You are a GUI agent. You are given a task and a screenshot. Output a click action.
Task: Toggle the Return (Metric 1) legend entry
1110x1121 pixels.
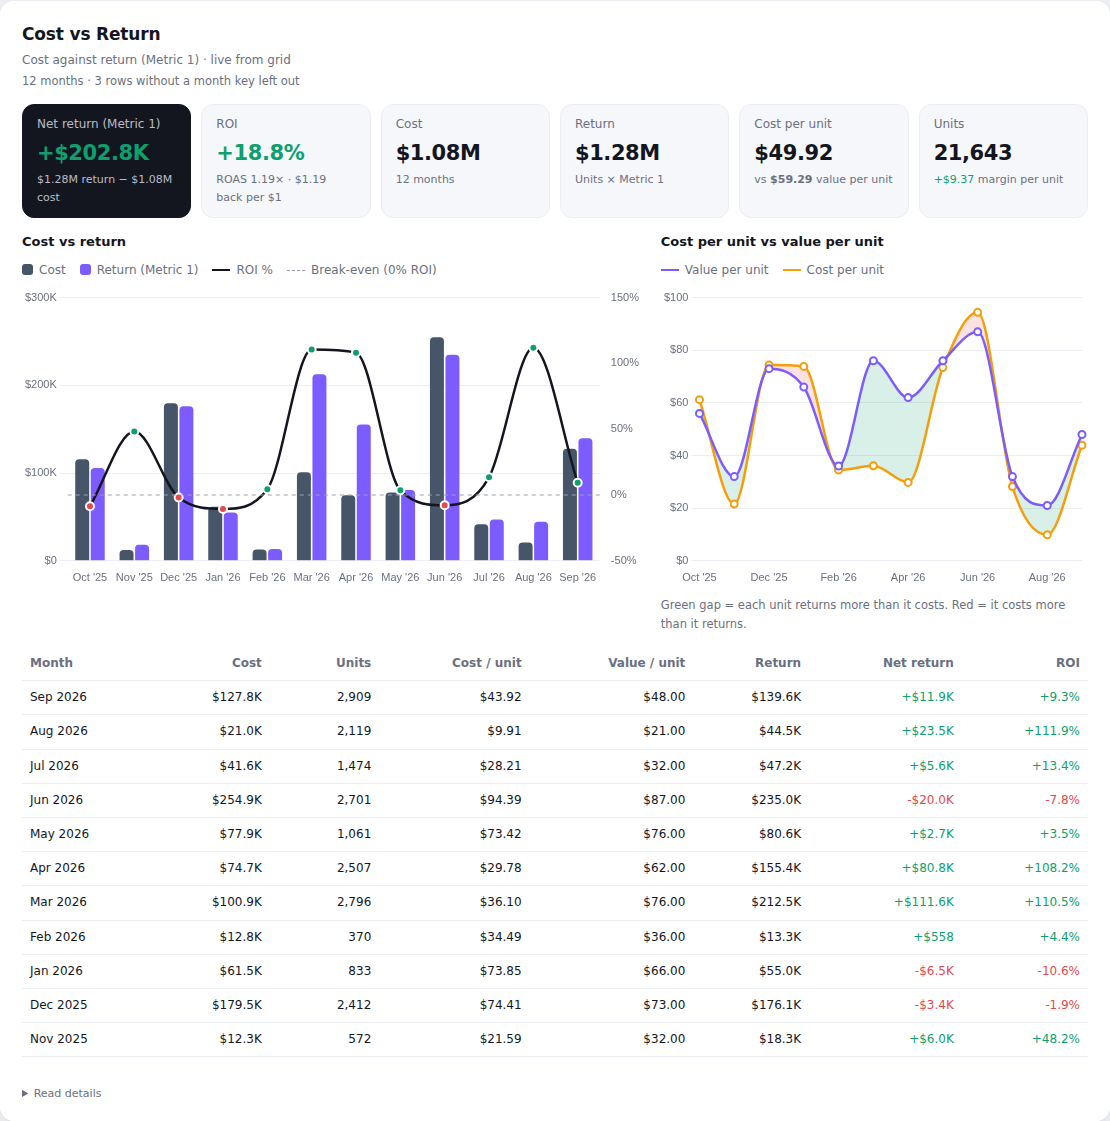coord(139,270)
